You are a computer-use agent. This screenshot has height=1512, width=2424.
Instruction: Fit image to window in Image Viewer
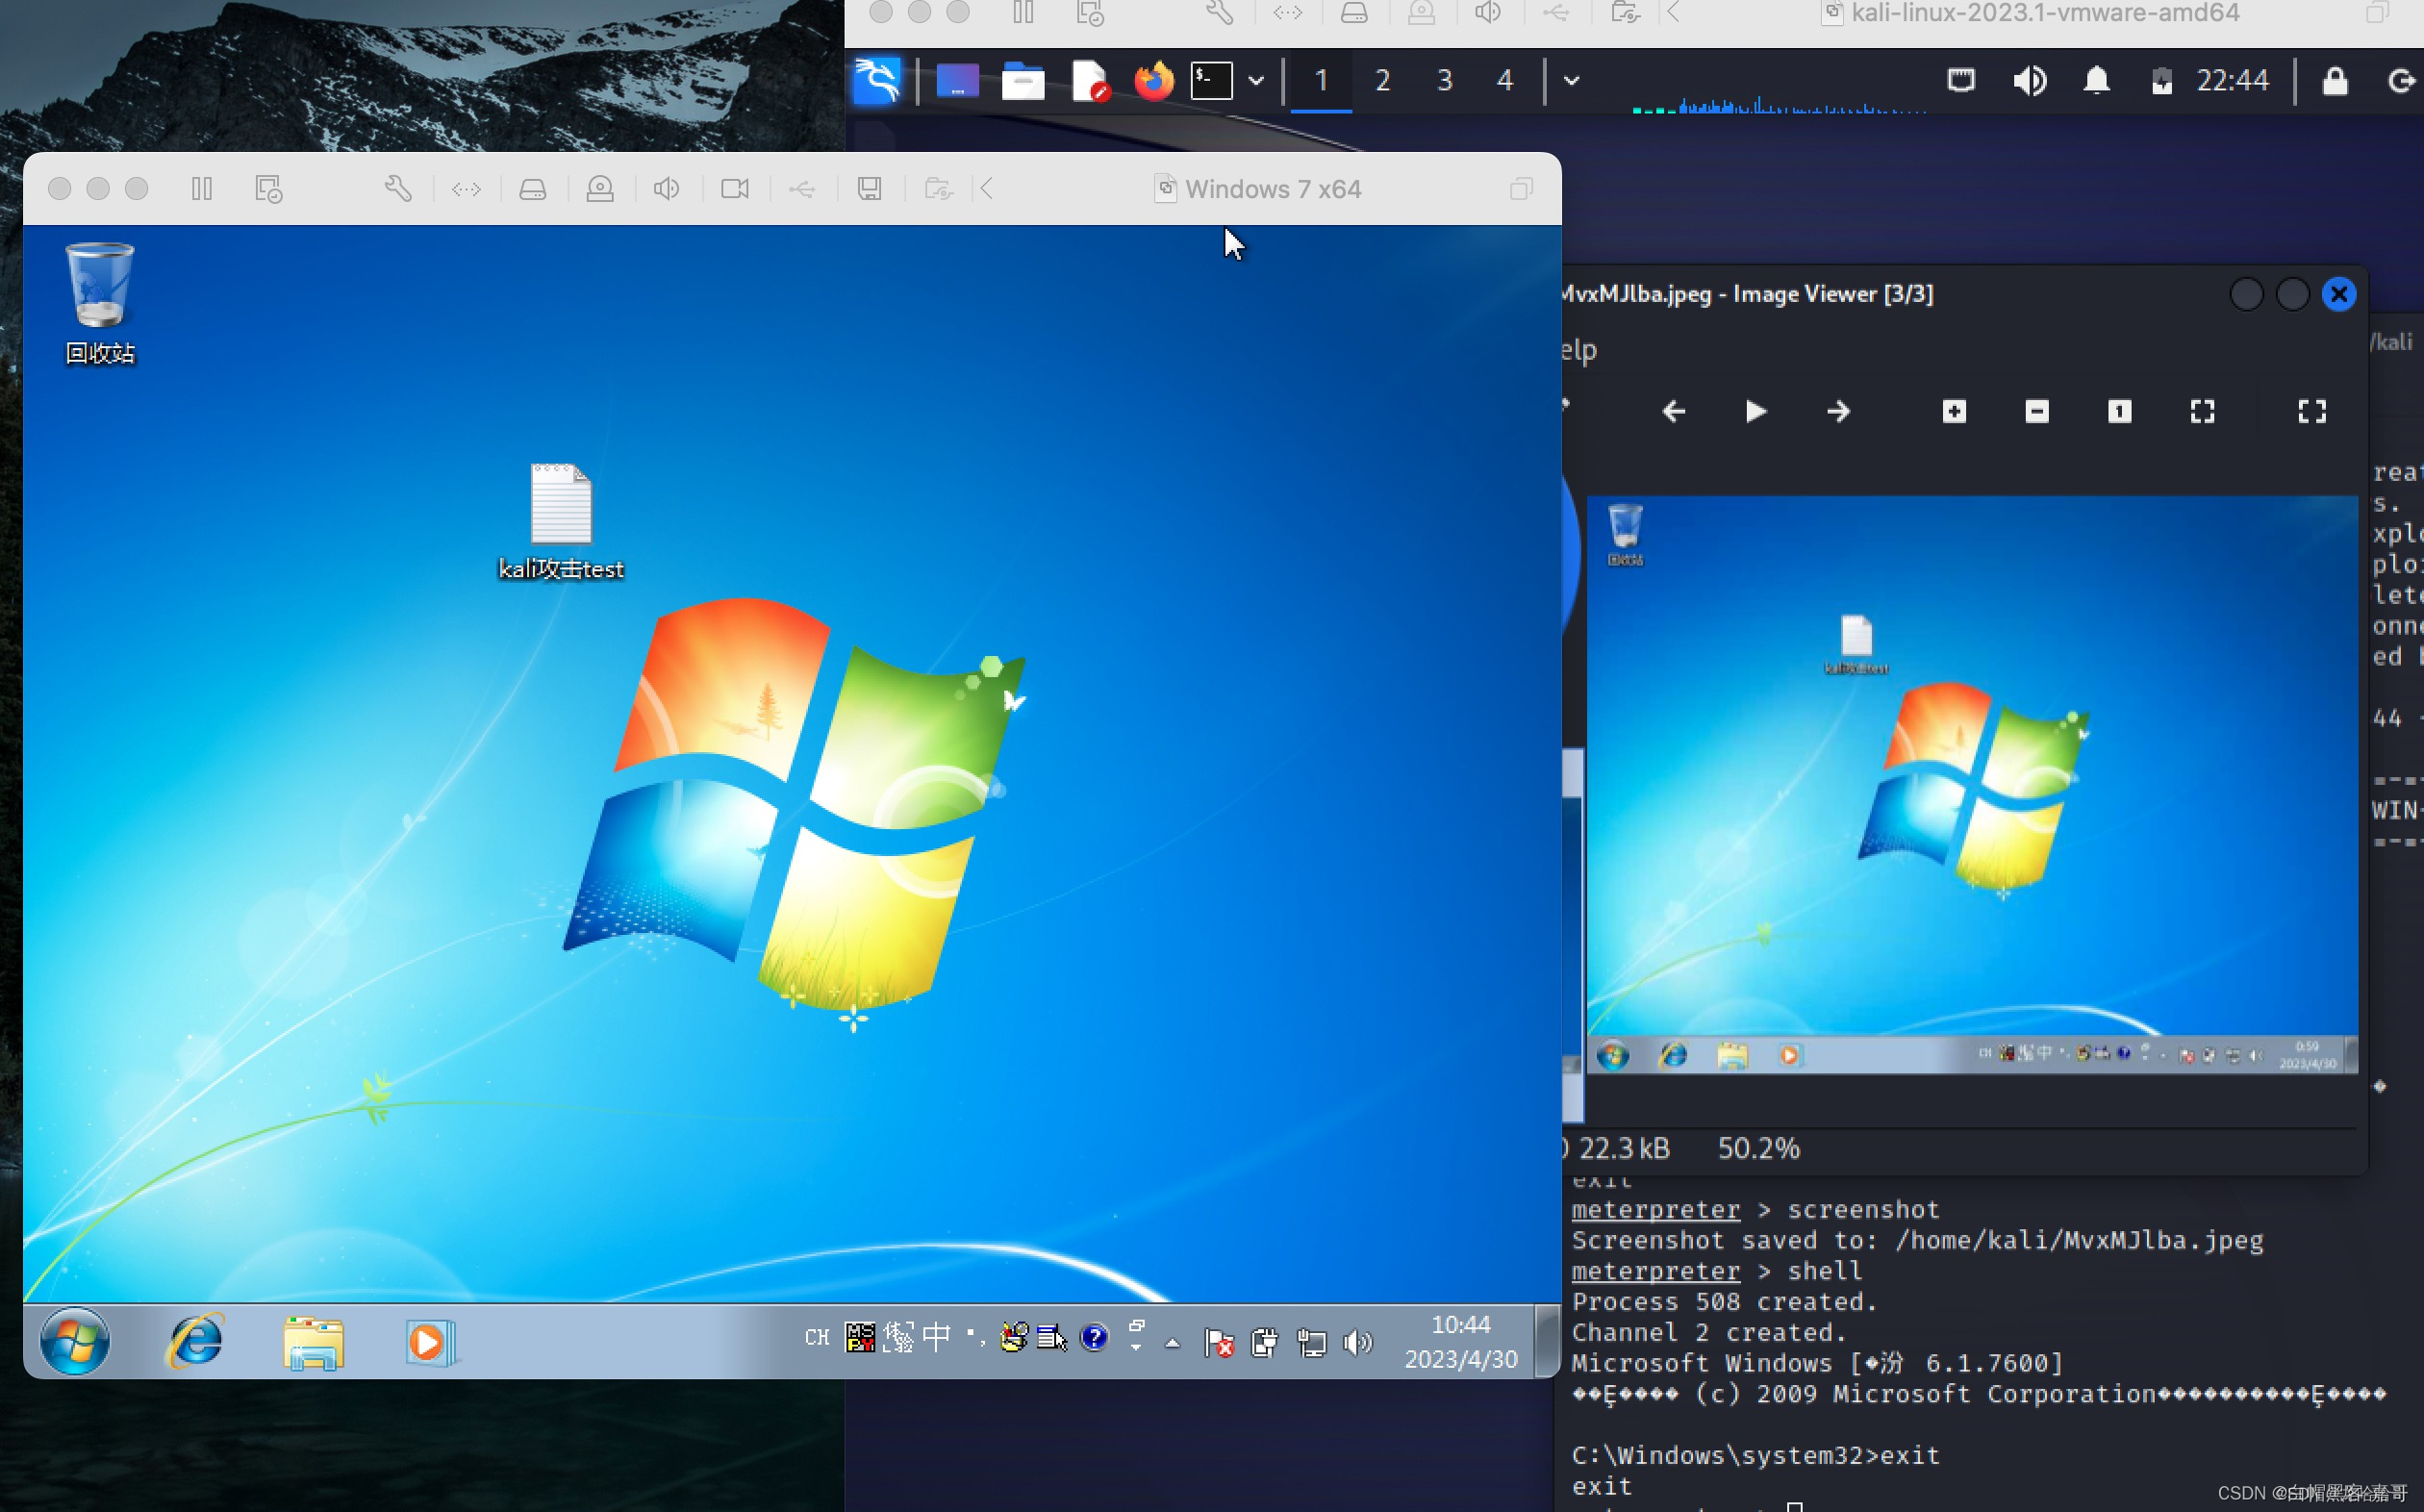coord(2202,411)
